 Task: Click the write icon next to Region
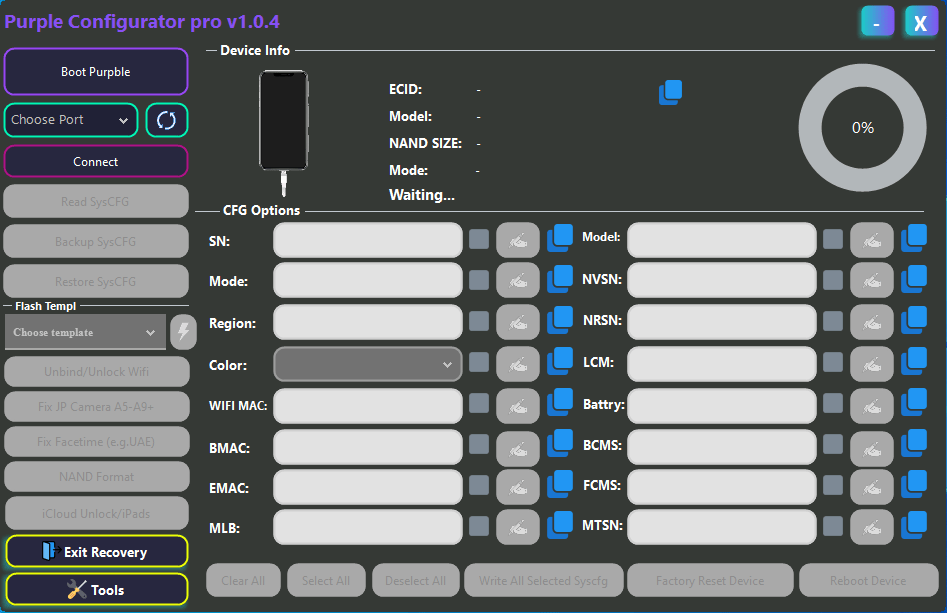click(518, 322)
